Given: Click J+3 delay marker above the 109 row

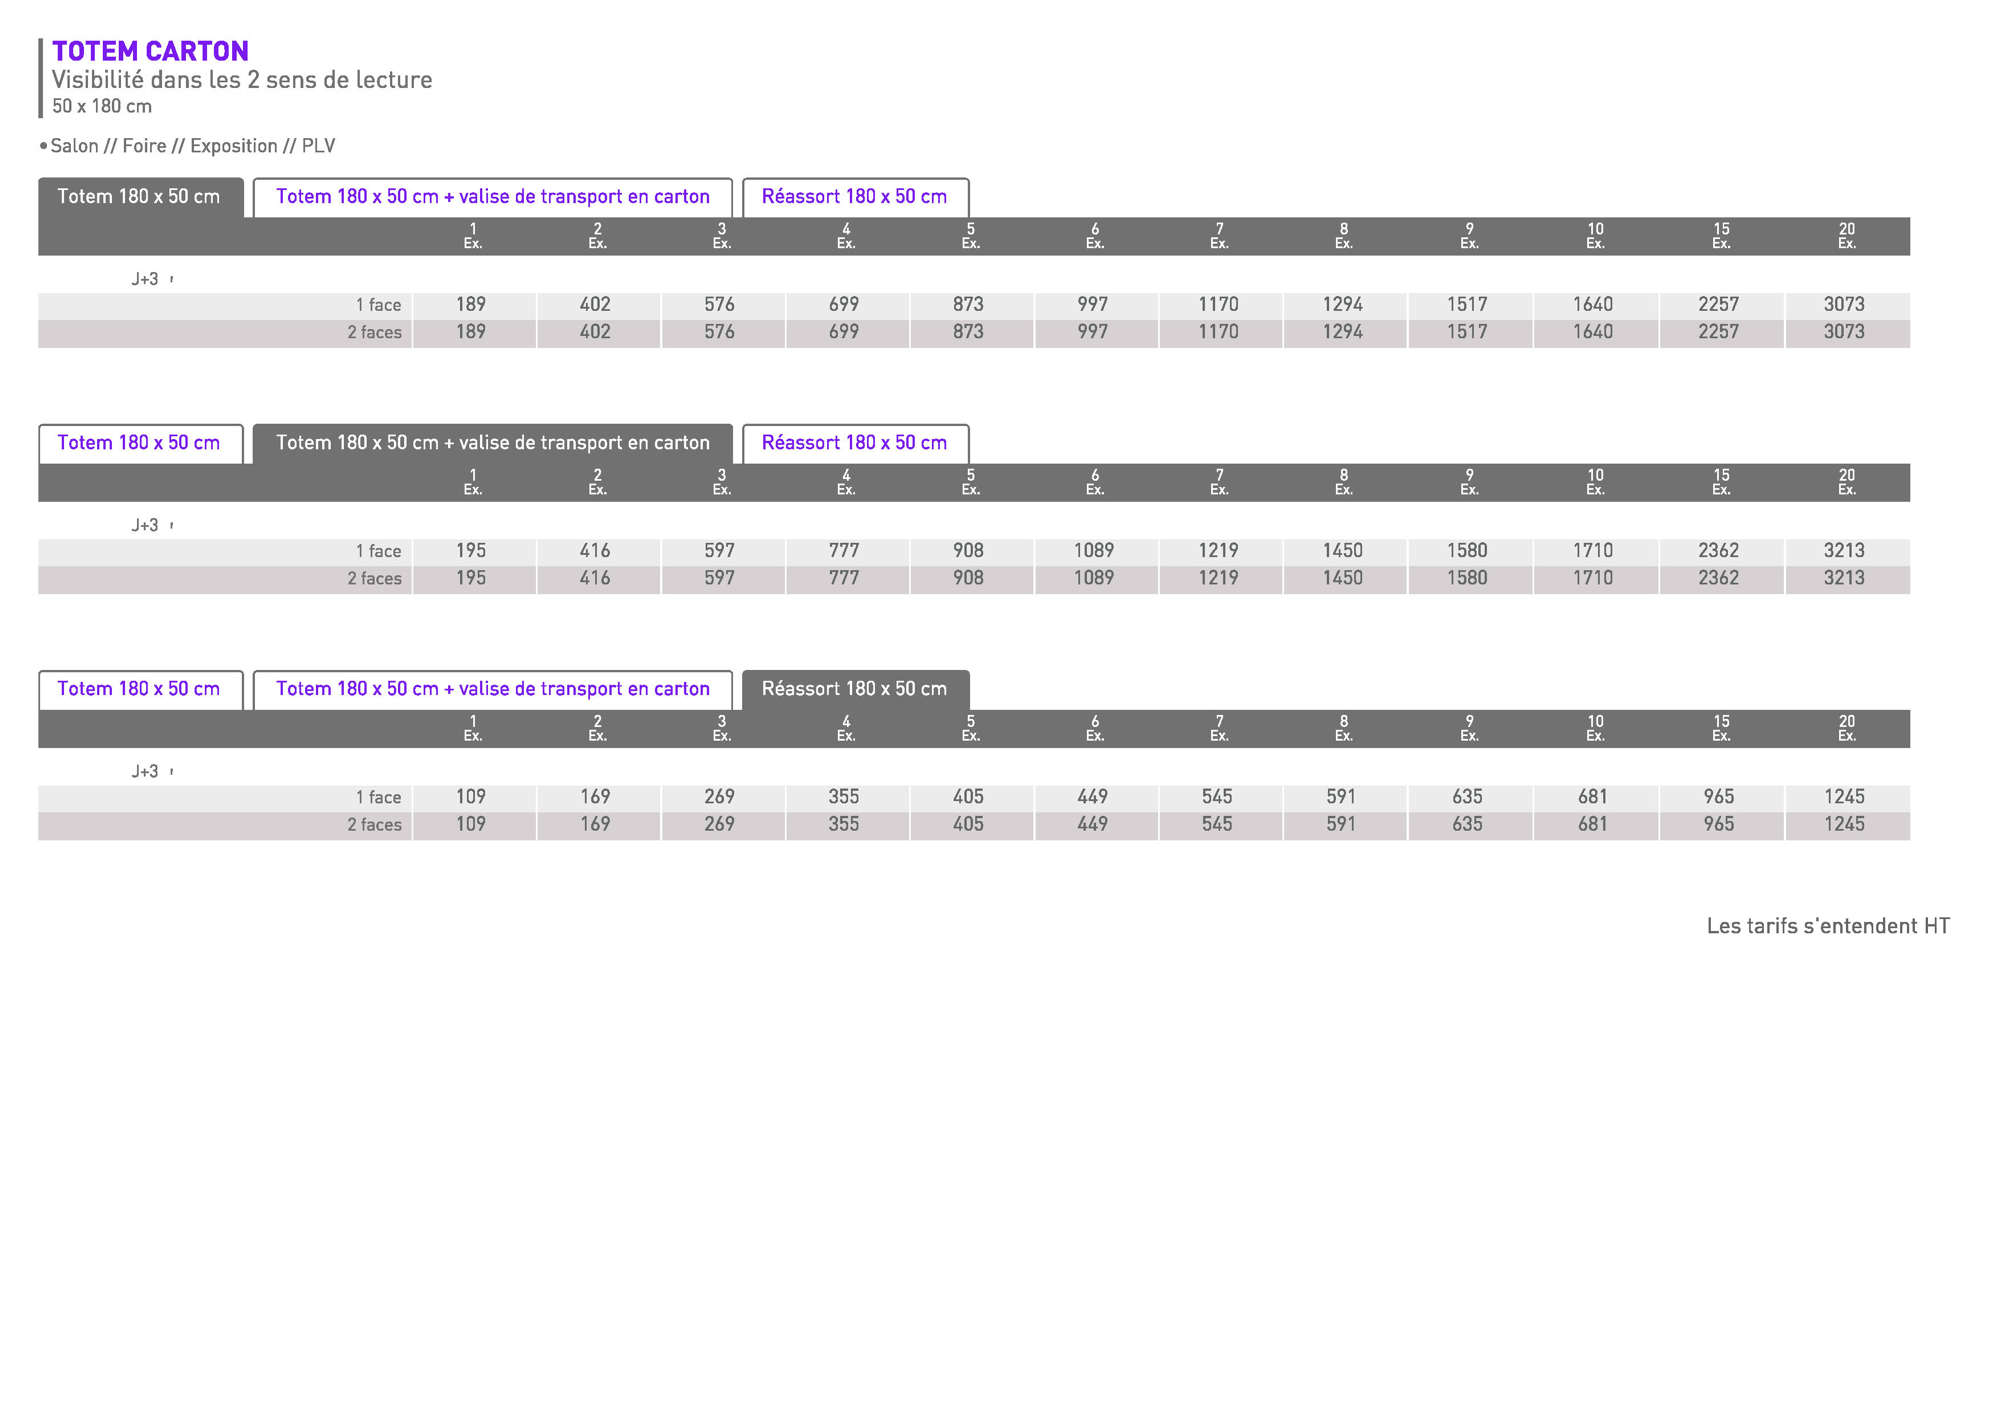Looking at the screenshot, I should 146,771.
